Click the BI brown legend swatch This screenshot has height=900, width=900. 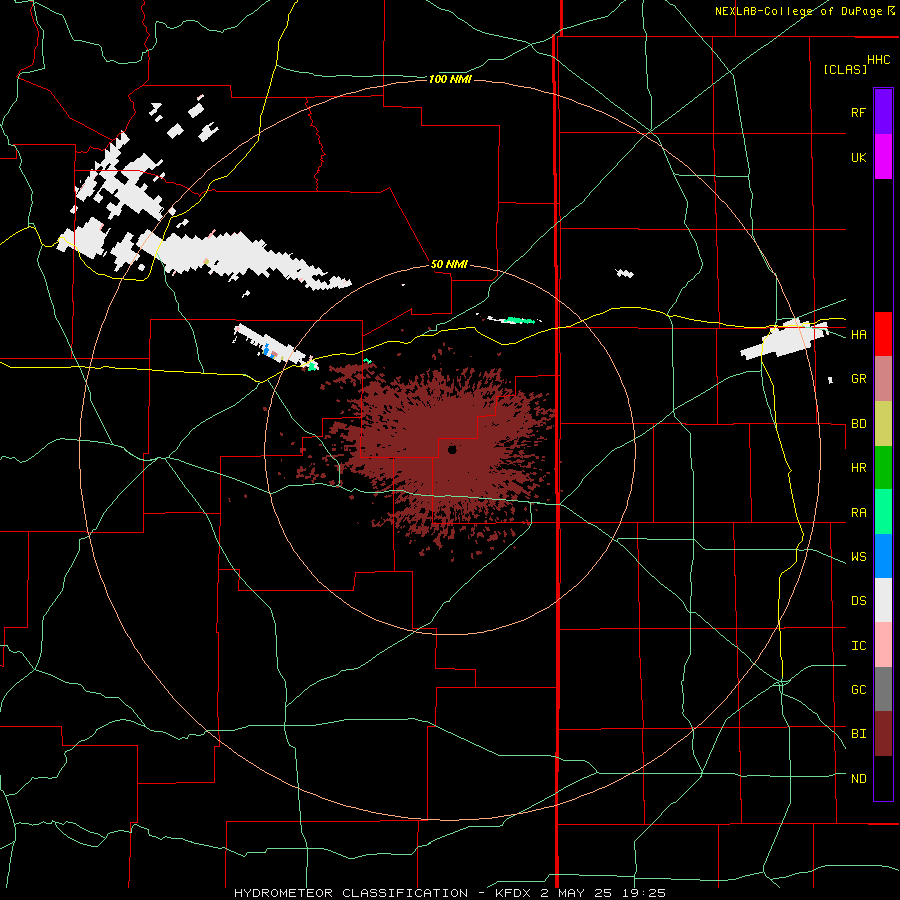(883, 734)
